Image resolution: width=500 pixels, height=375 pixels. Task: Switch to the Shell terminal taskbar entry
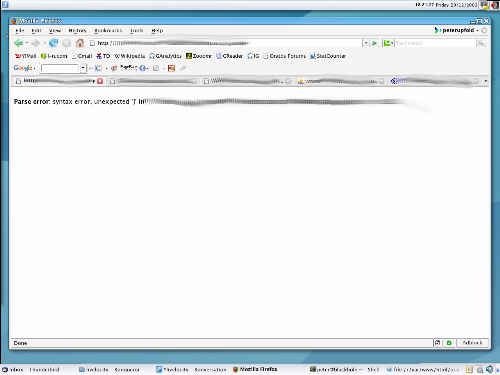345,370
